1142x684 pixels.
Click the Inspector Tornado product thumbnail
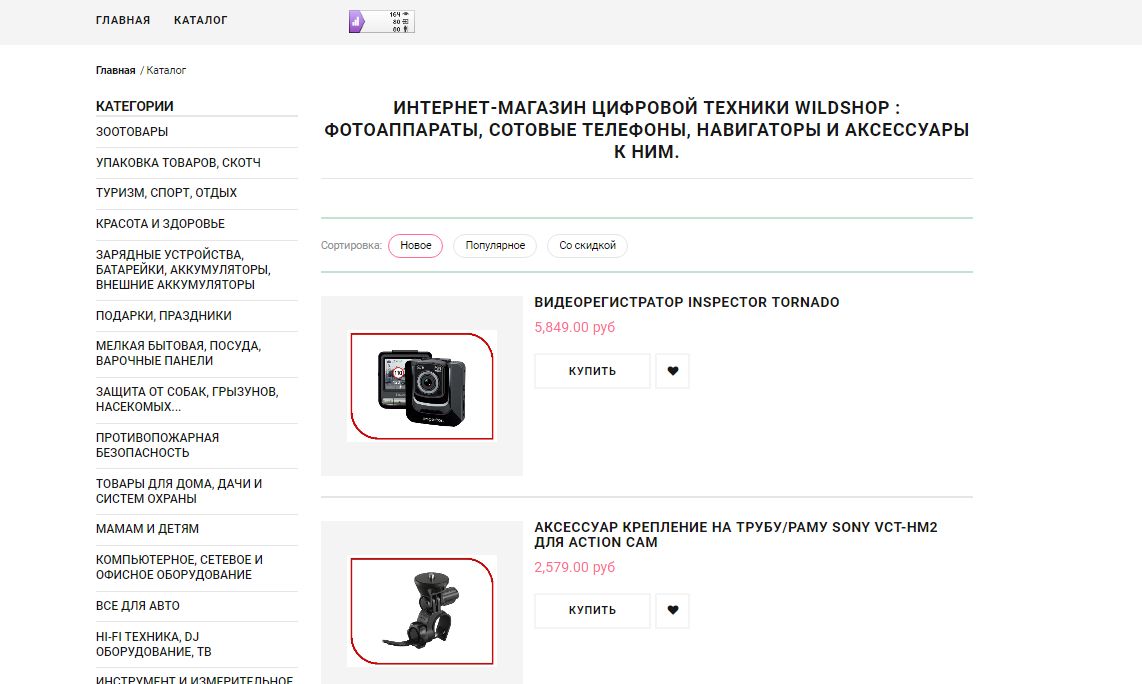(422, 386)
